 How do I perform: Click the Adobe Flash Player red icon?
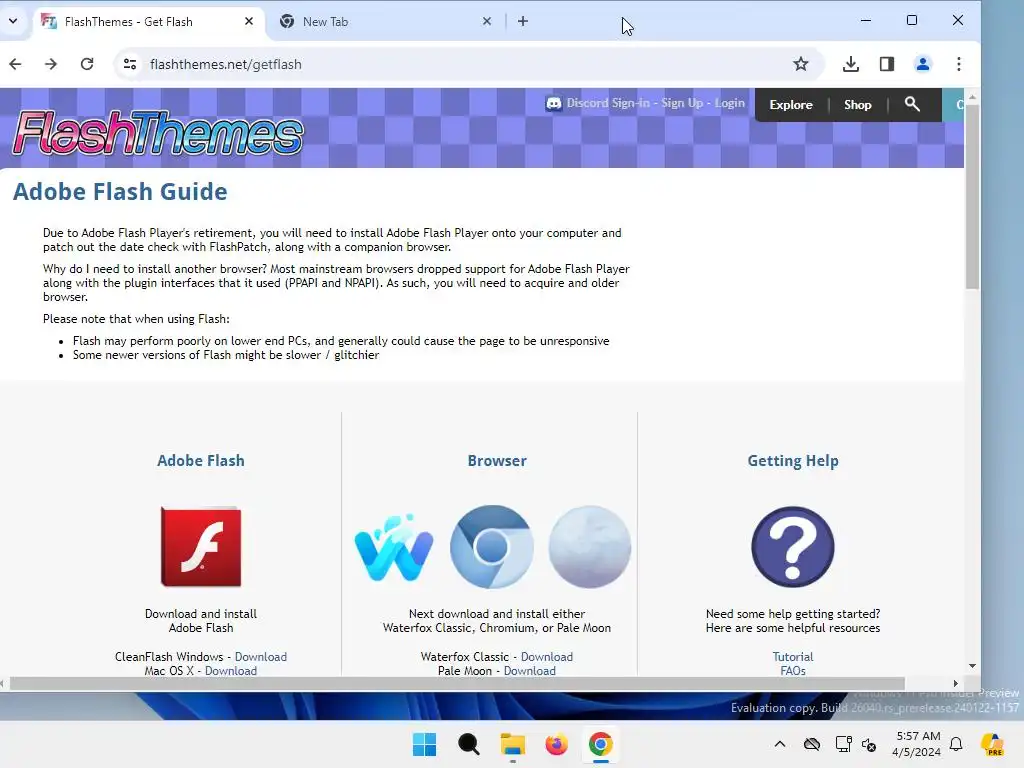201,547
